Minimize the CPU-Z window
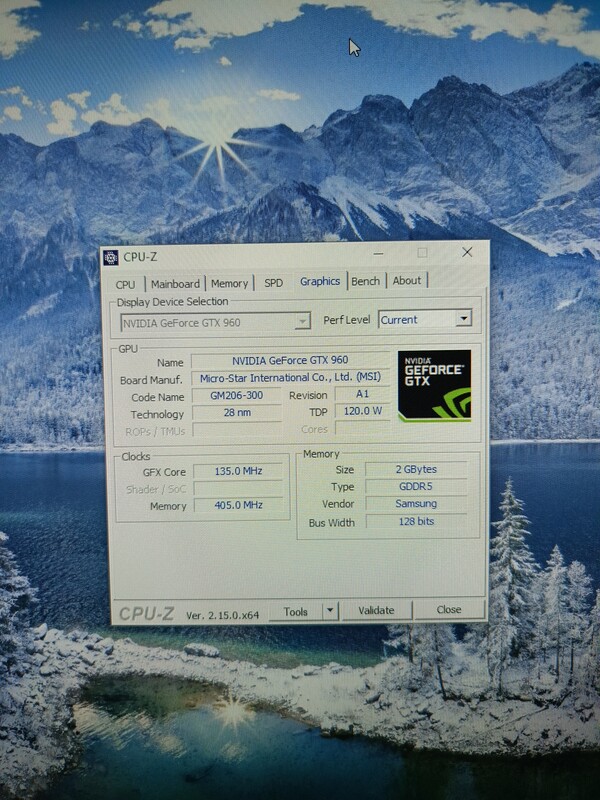 378,254
